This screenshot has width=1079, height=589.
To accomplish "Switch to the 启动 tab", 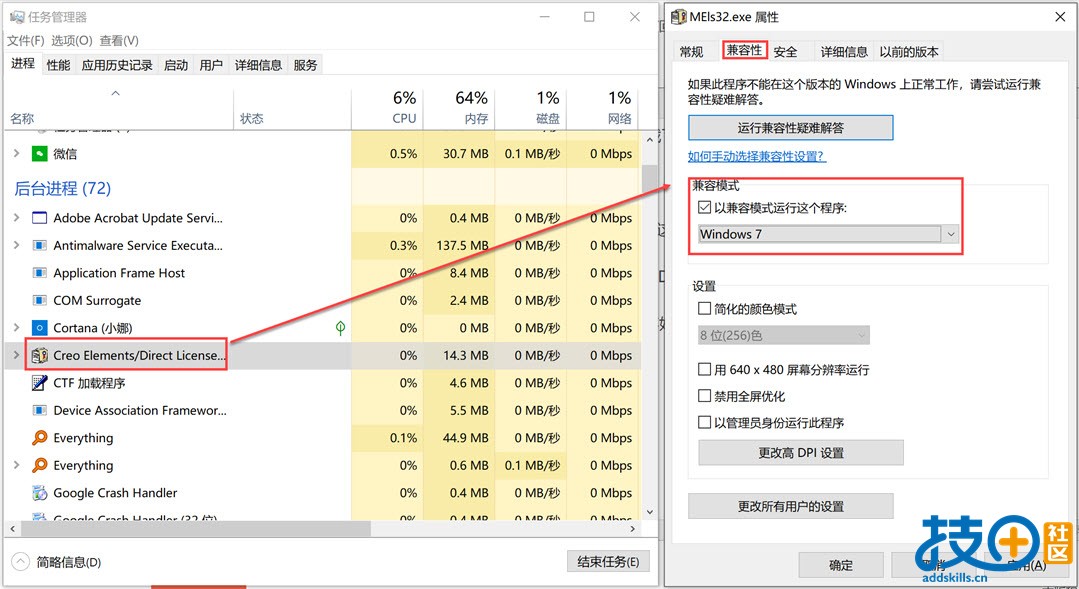I will [176, 65].
